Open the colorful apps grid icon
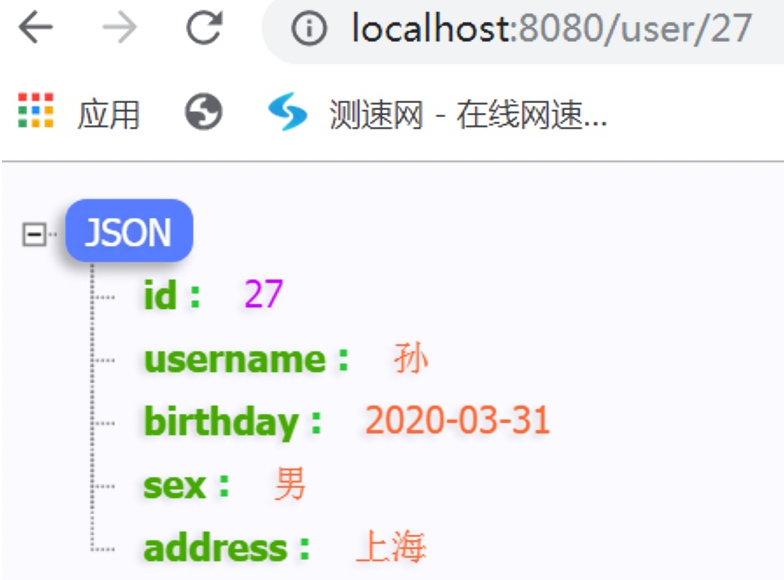The height and width of the screenshot is (580, 784). pyautogui.click(x=36, y=110)
